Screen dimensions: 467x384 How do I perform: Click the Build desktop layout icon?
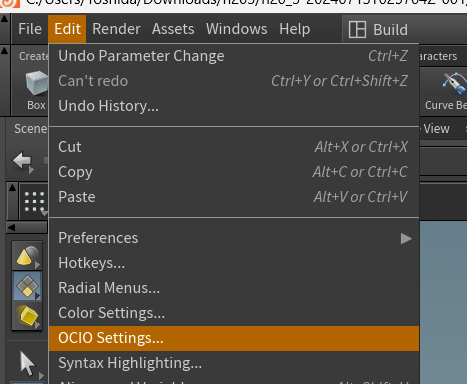[x=357, y=29]
